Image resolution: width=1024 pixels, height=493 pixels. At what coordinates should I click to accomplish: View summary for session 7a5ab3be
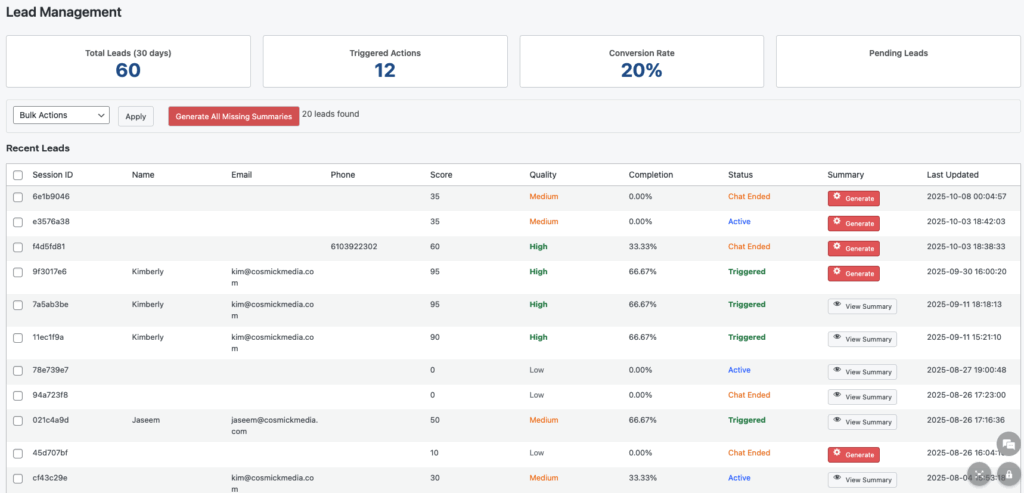tap(862, 306)
